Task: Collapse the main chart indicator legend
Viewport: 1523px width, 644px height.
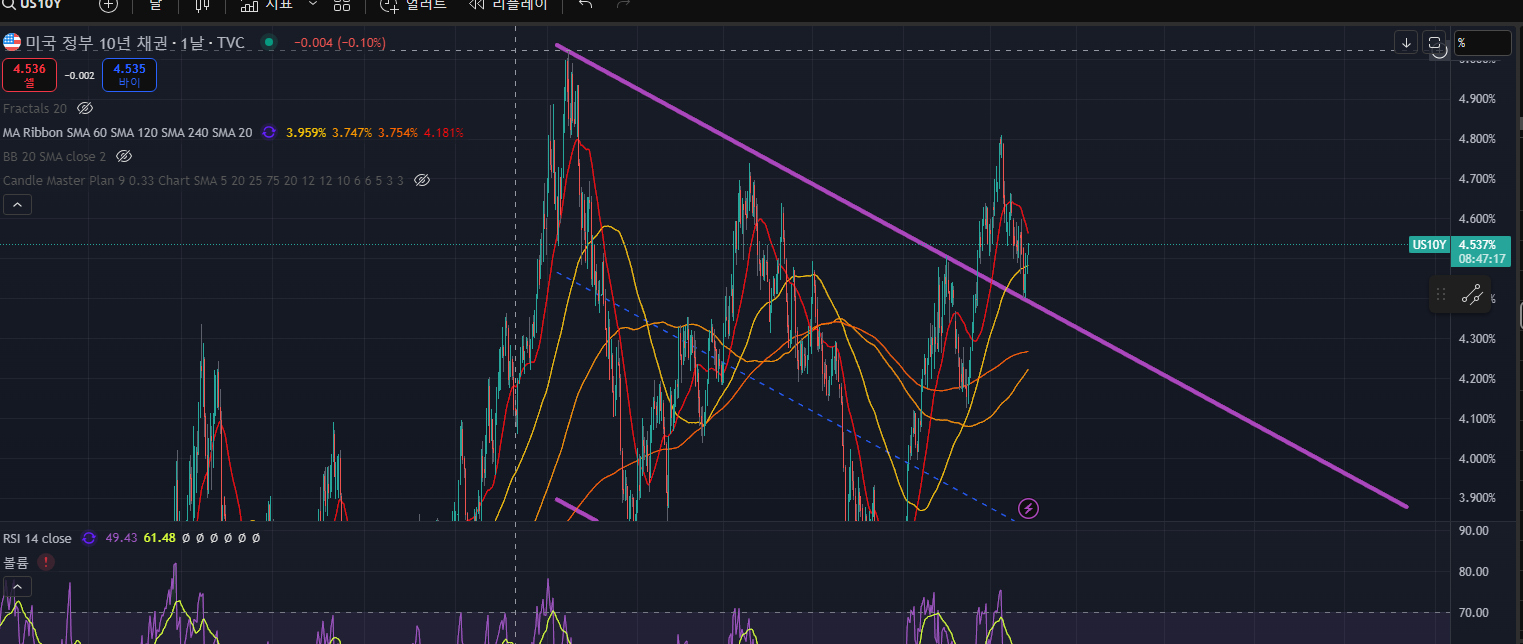Action: coord(18,205)
